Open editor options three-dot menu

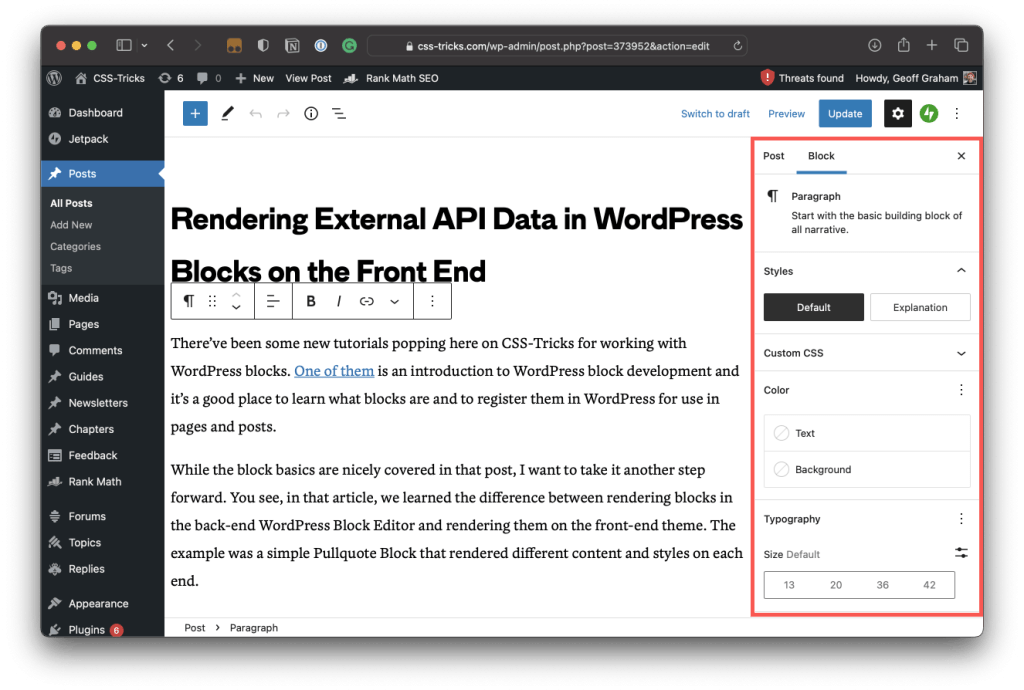click(957, 114)
